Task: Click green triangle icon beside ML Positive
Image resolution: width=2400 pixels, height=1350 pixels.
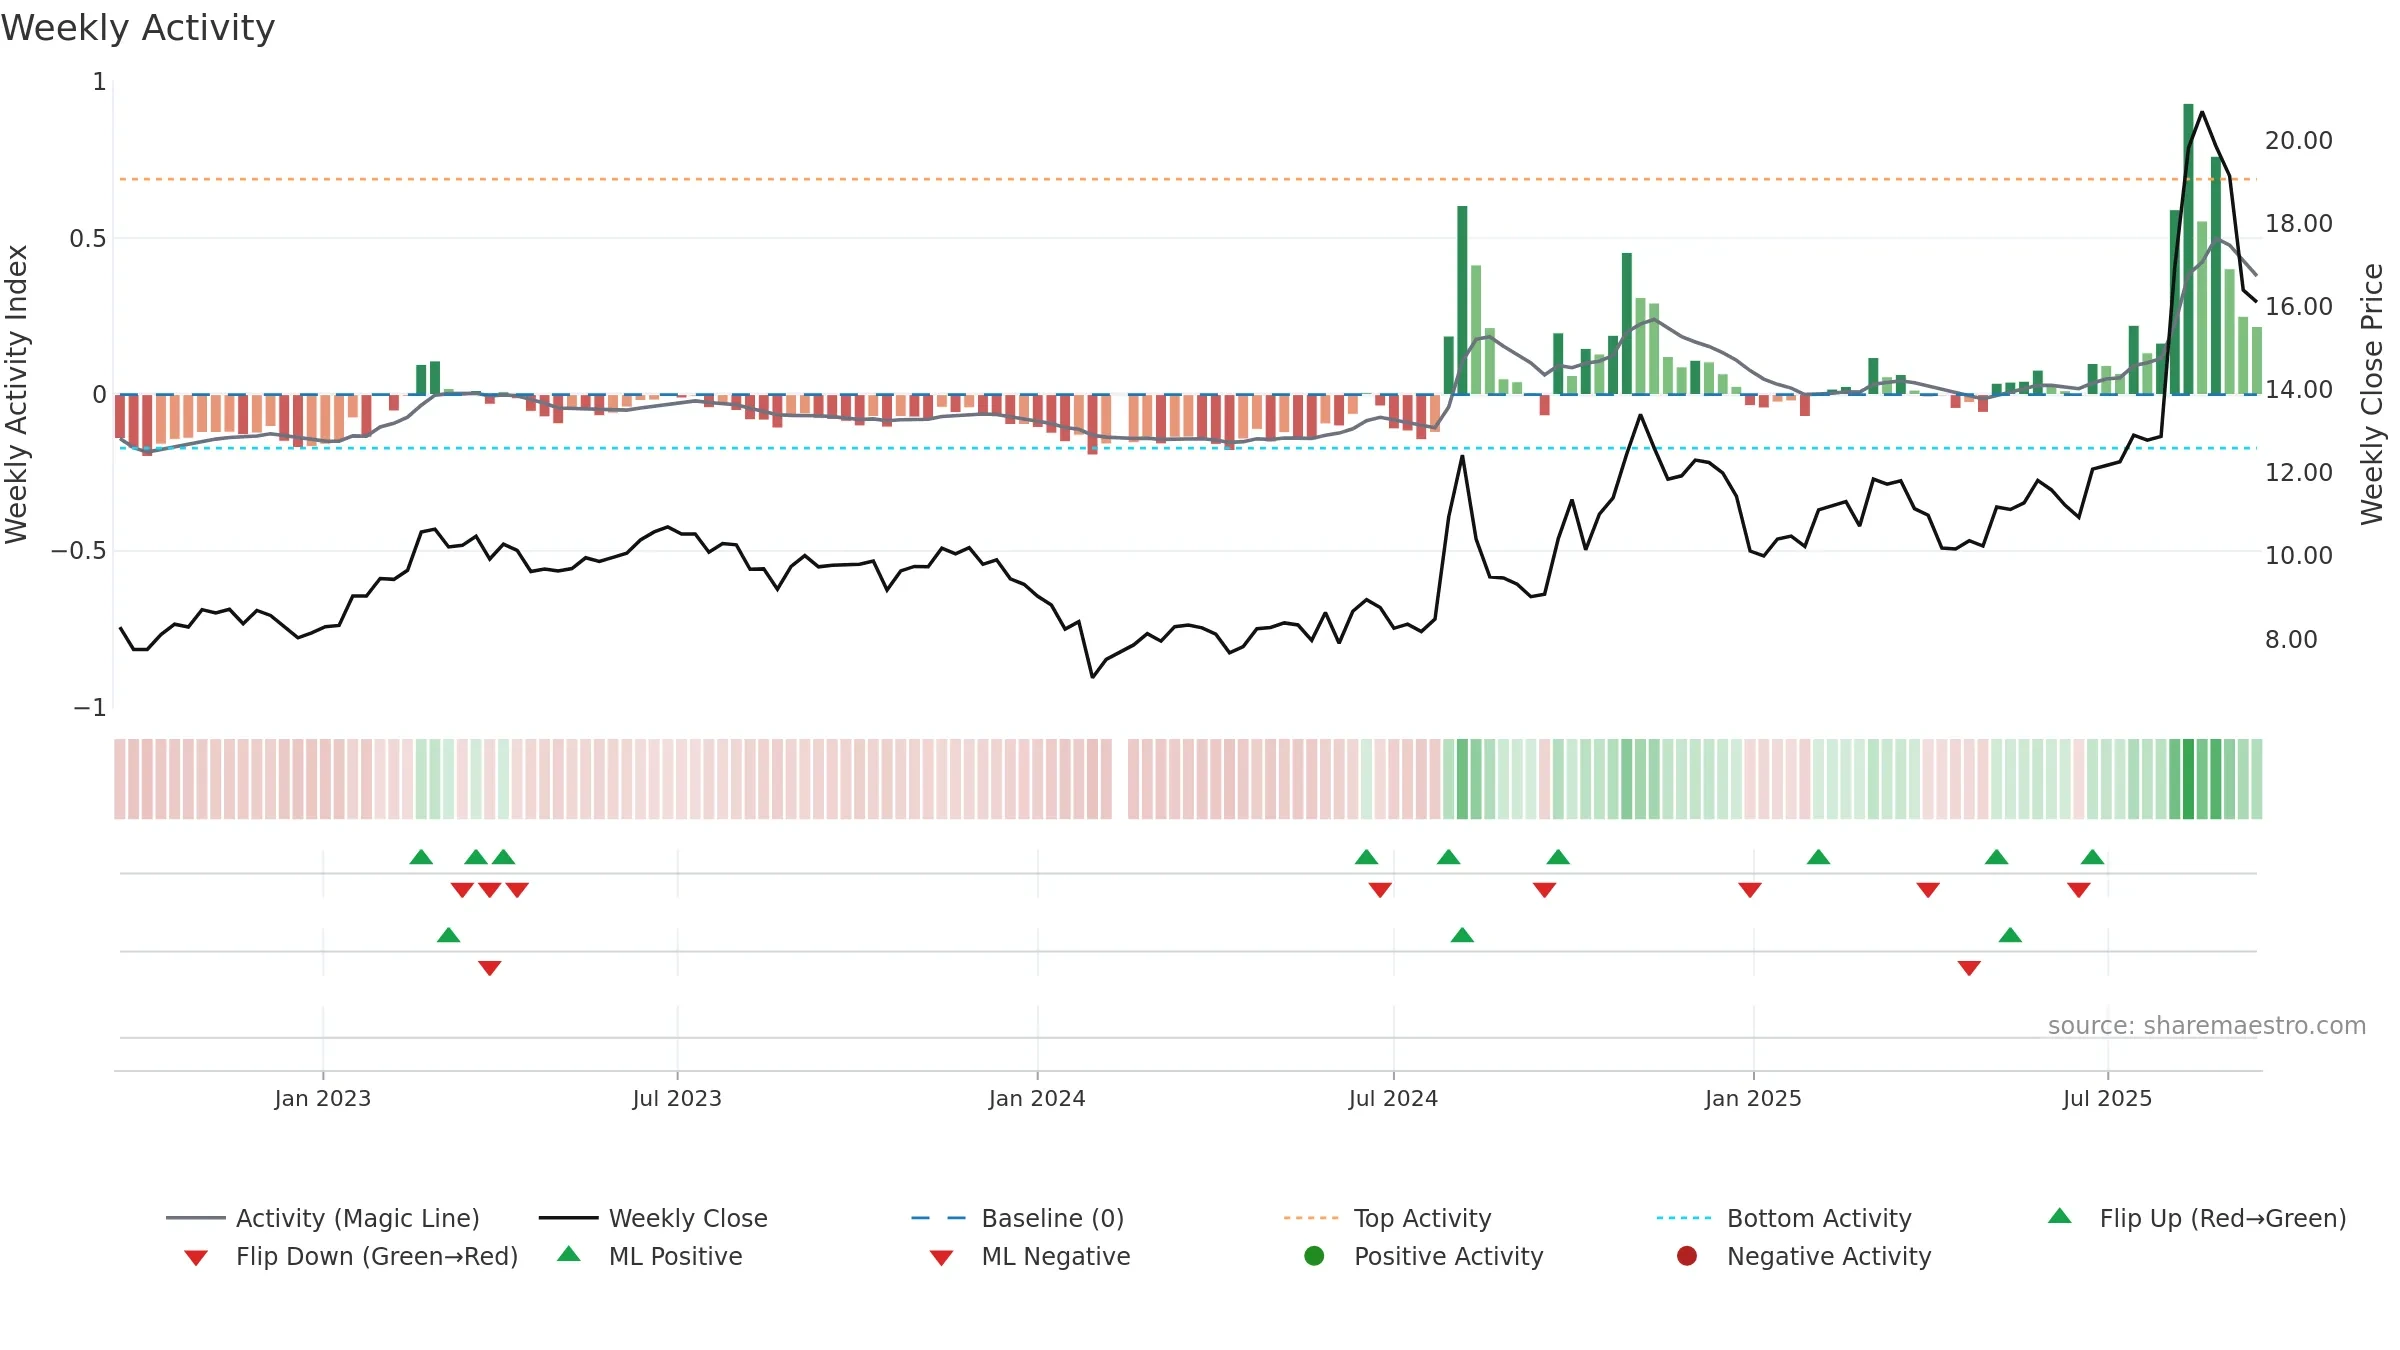Action: click(569, 1254)
